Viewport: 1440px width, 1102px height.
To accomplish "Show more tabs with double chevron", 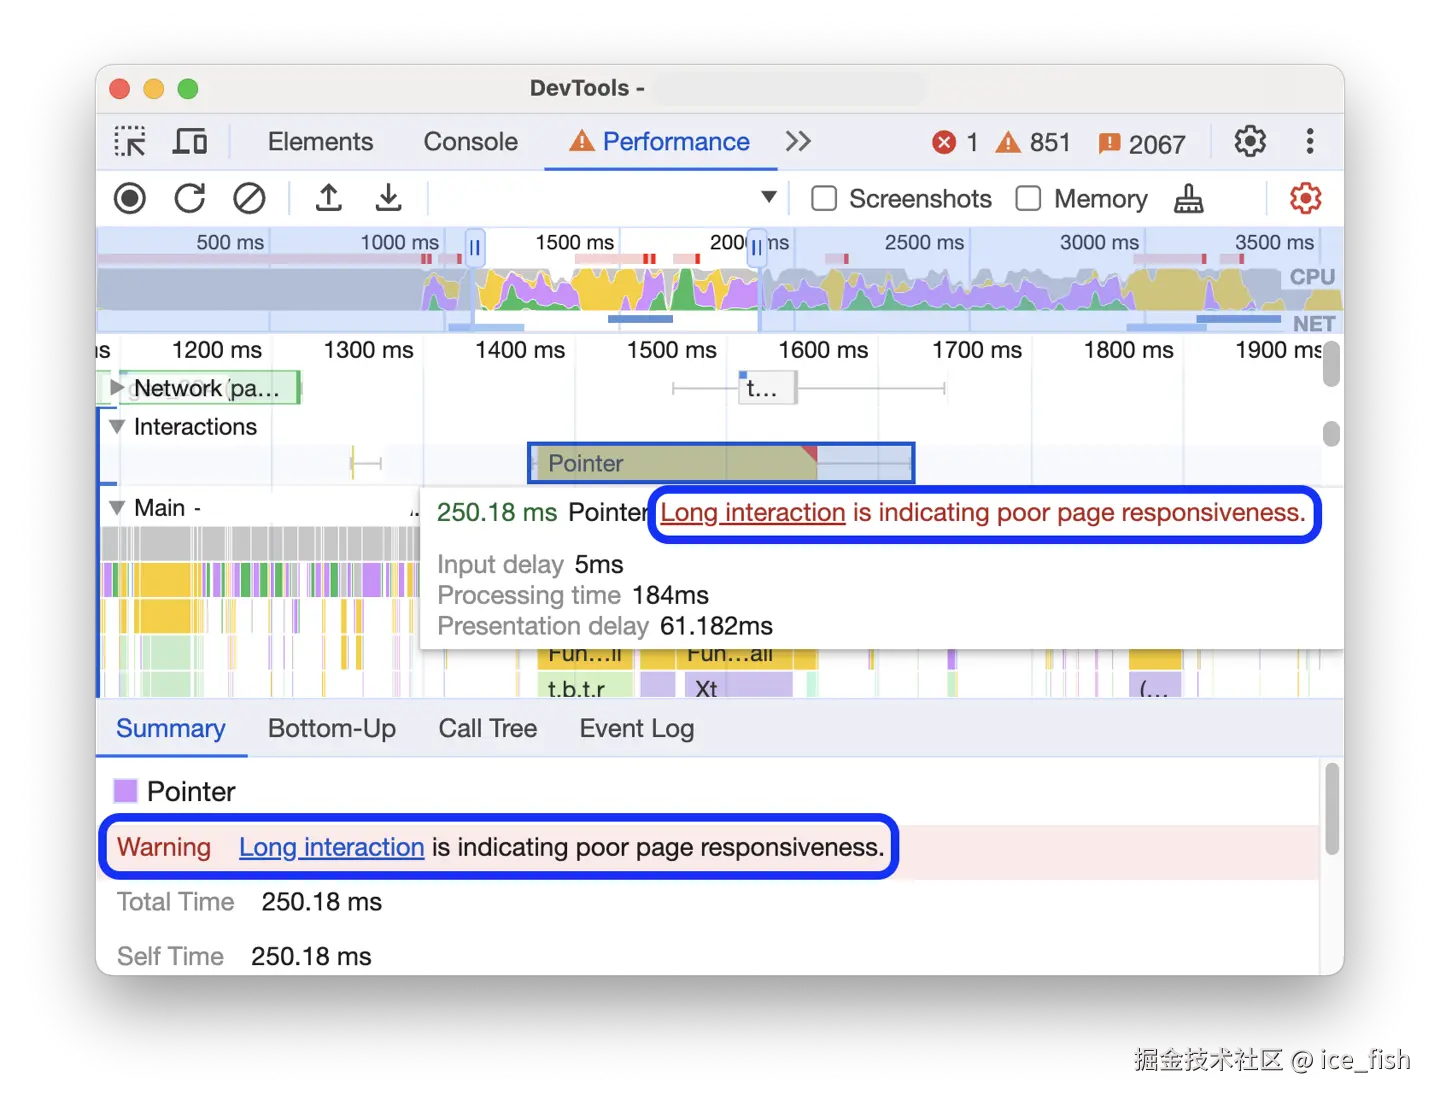I will tap(798, 142).
